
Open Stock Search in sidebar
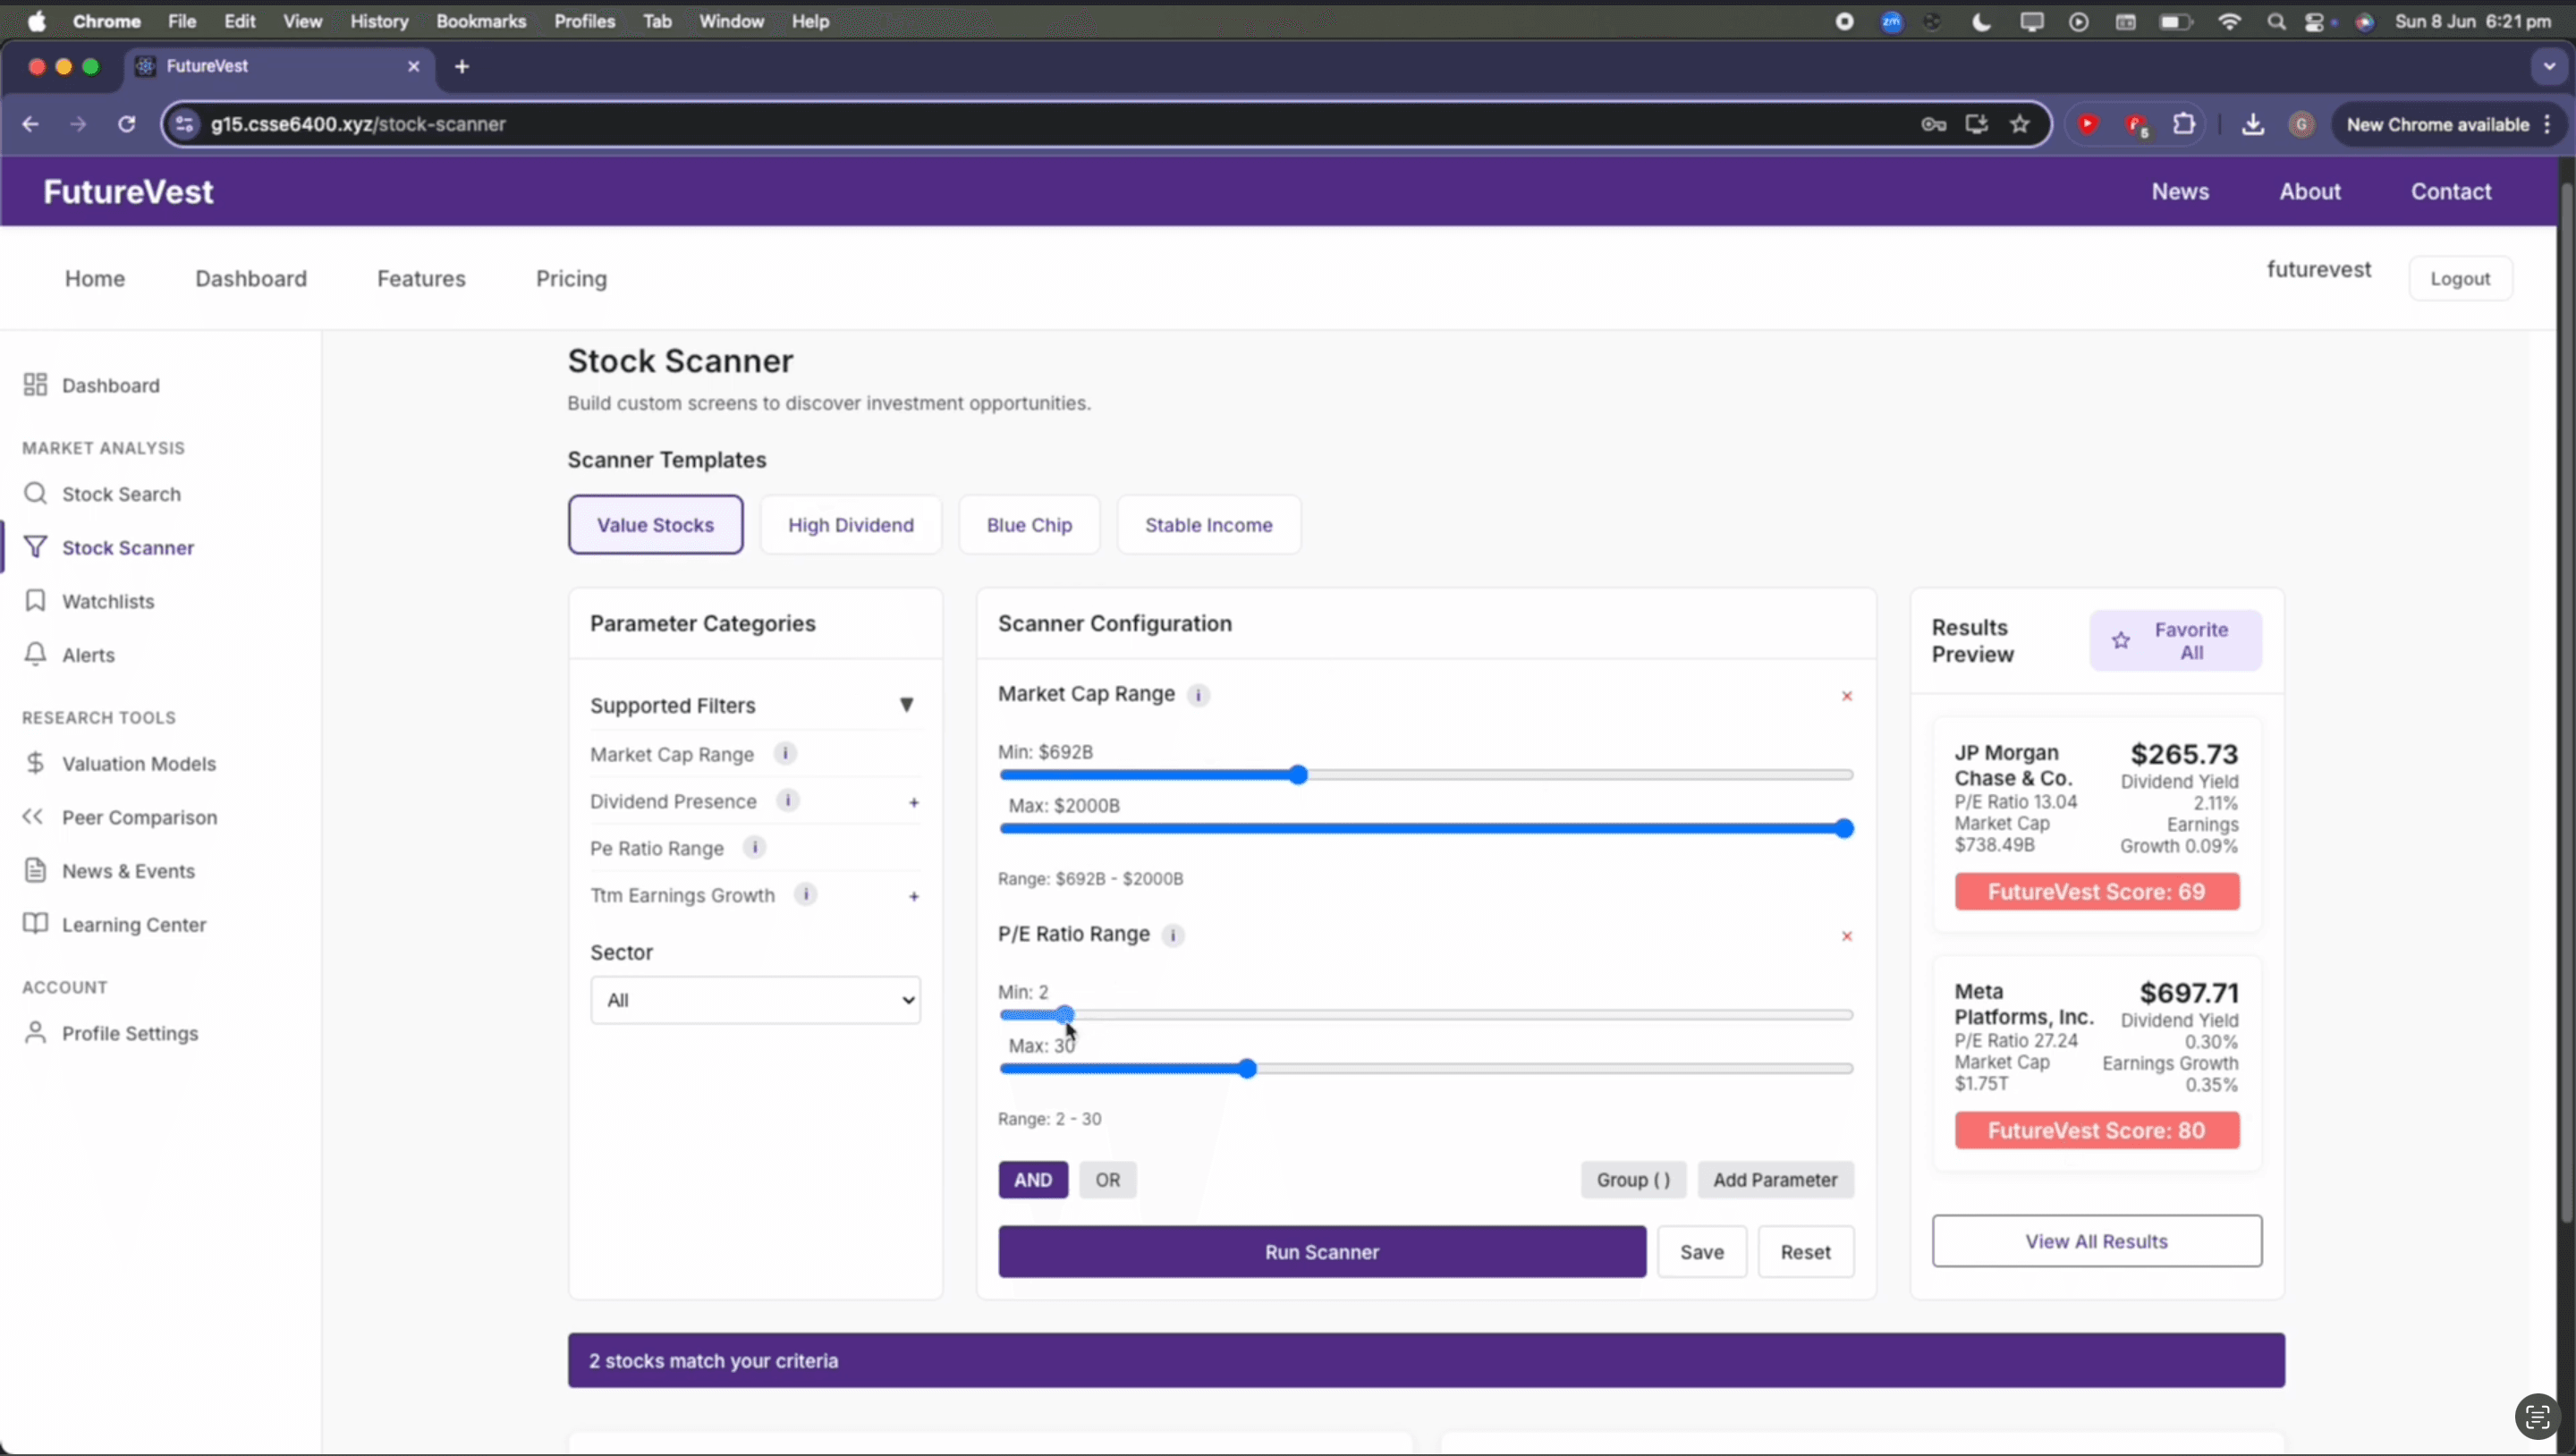point(102,494)
